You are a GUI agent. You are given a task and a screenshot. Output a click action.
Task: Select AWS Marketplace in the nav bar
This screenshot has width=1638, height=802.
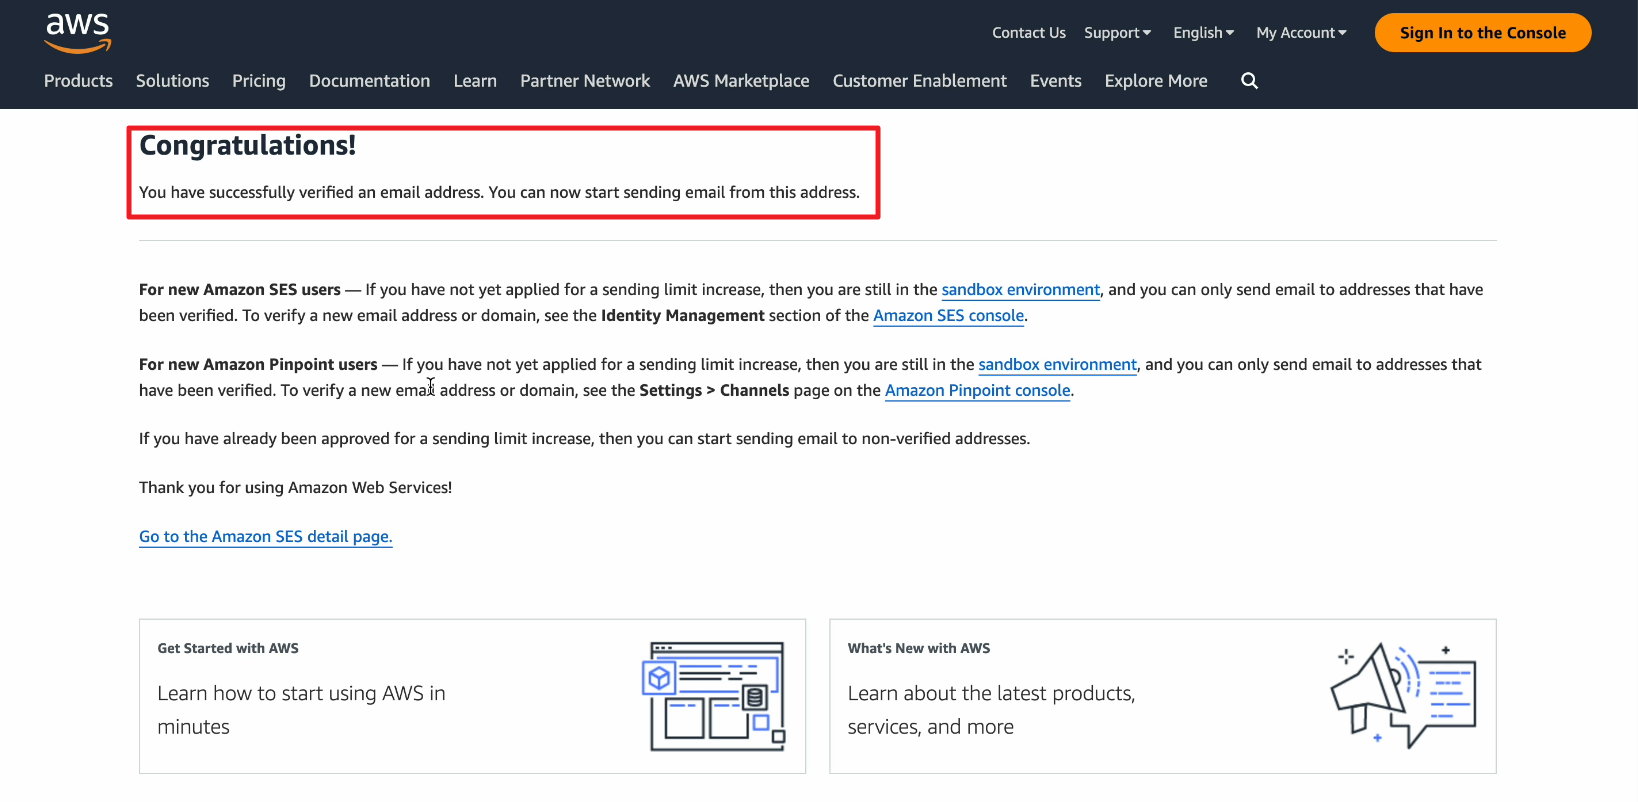coord(741,81)
